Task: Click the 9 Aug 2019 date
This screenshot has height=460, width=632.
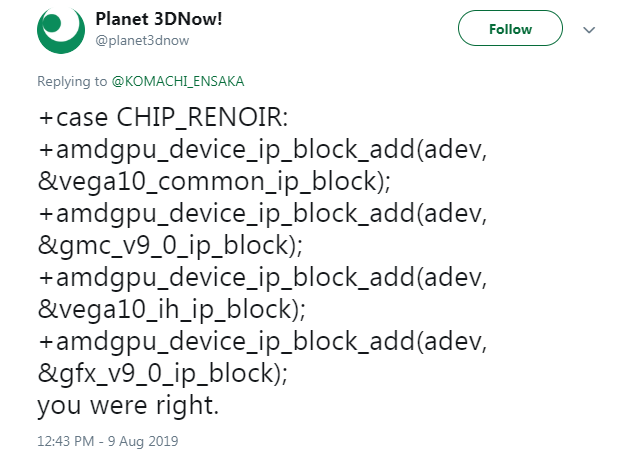Action: [x=147, y=440]
